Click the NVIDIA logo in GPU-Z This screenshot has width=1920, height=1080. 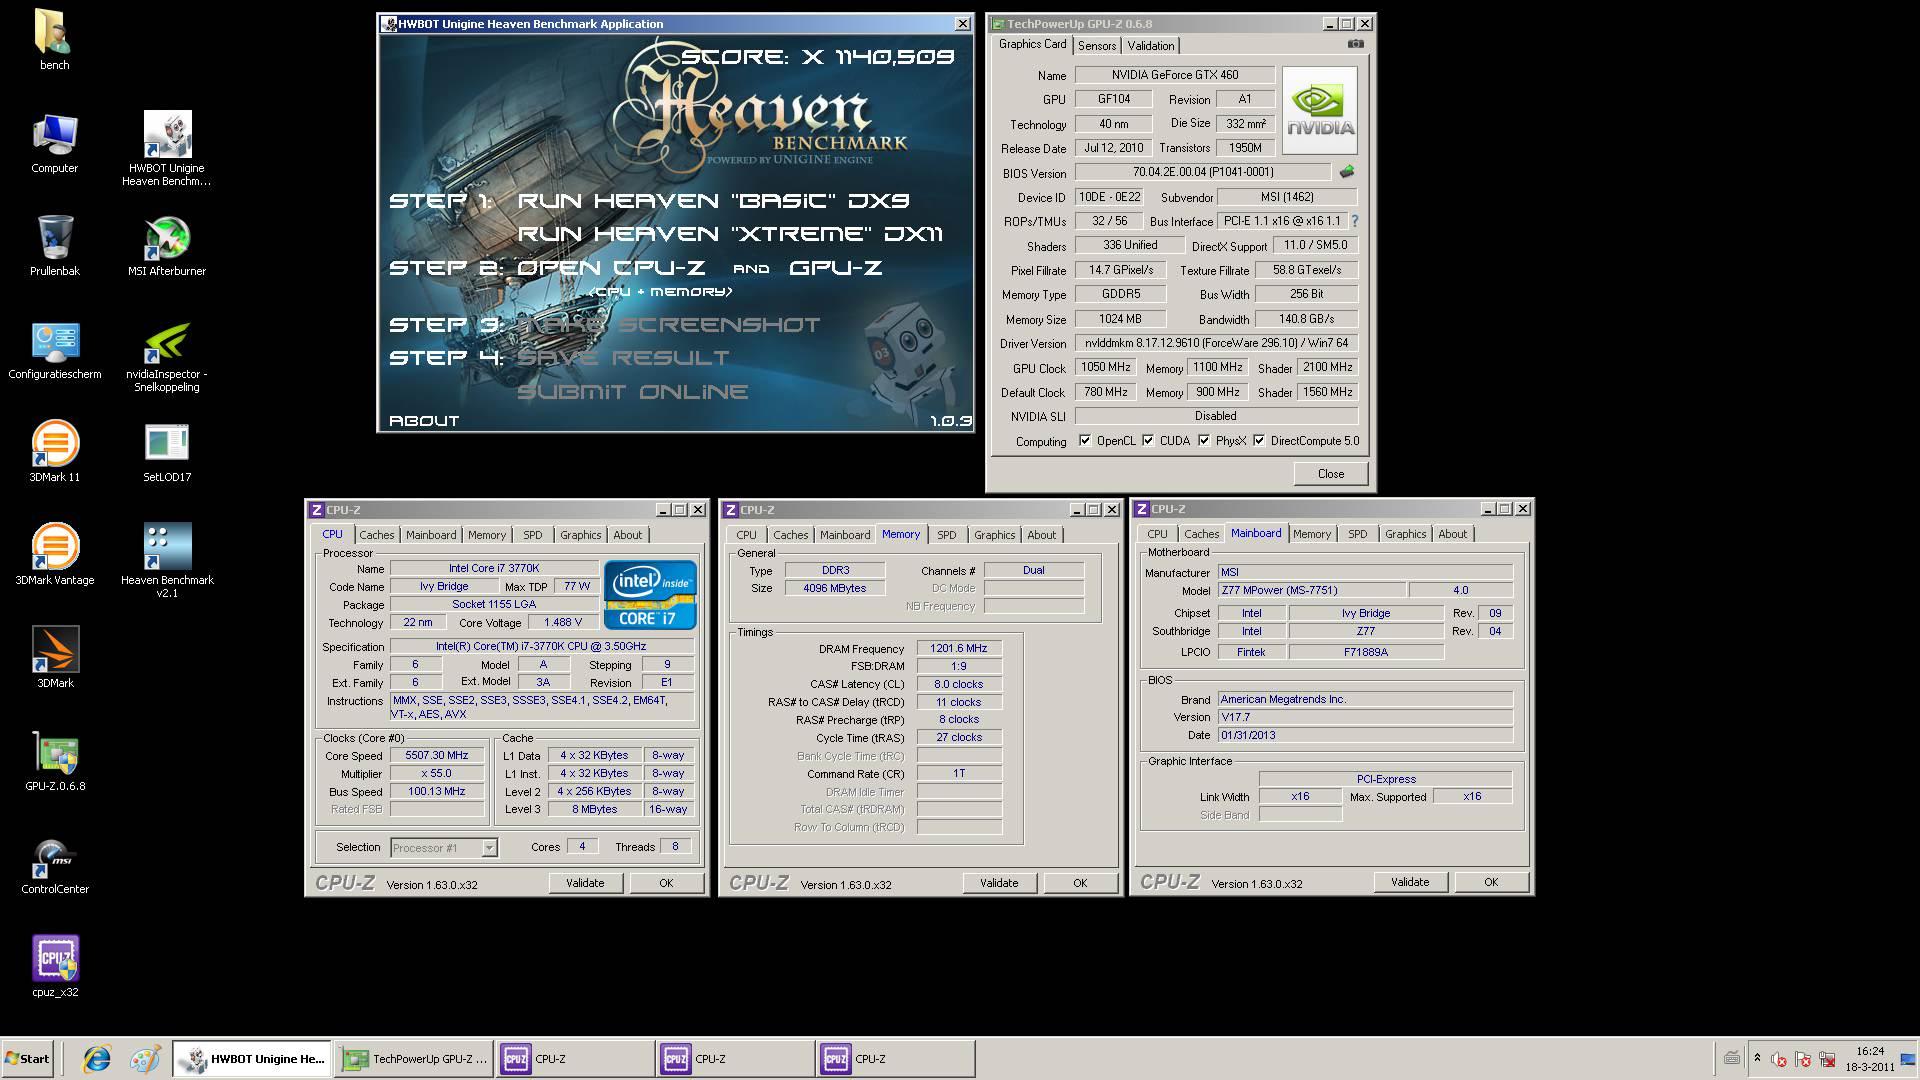click(1320, 110)
